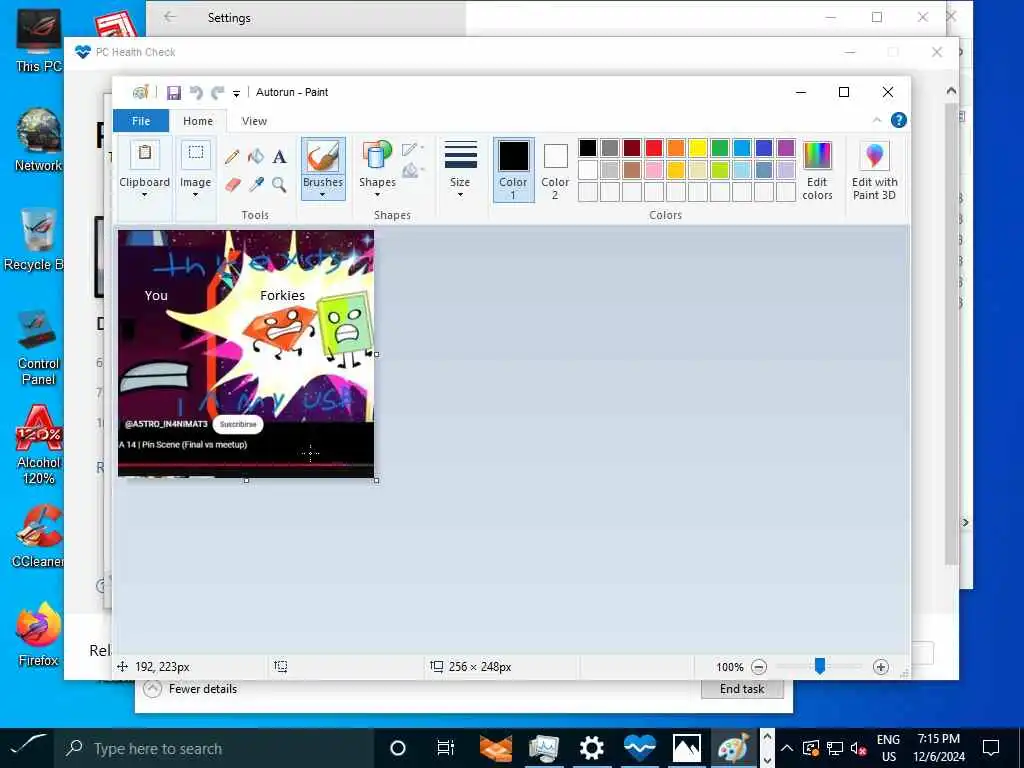Click the ENG US language indicator
Image resolution: width=1024 pixels, height=768 pixels.
tap(888, 748)
